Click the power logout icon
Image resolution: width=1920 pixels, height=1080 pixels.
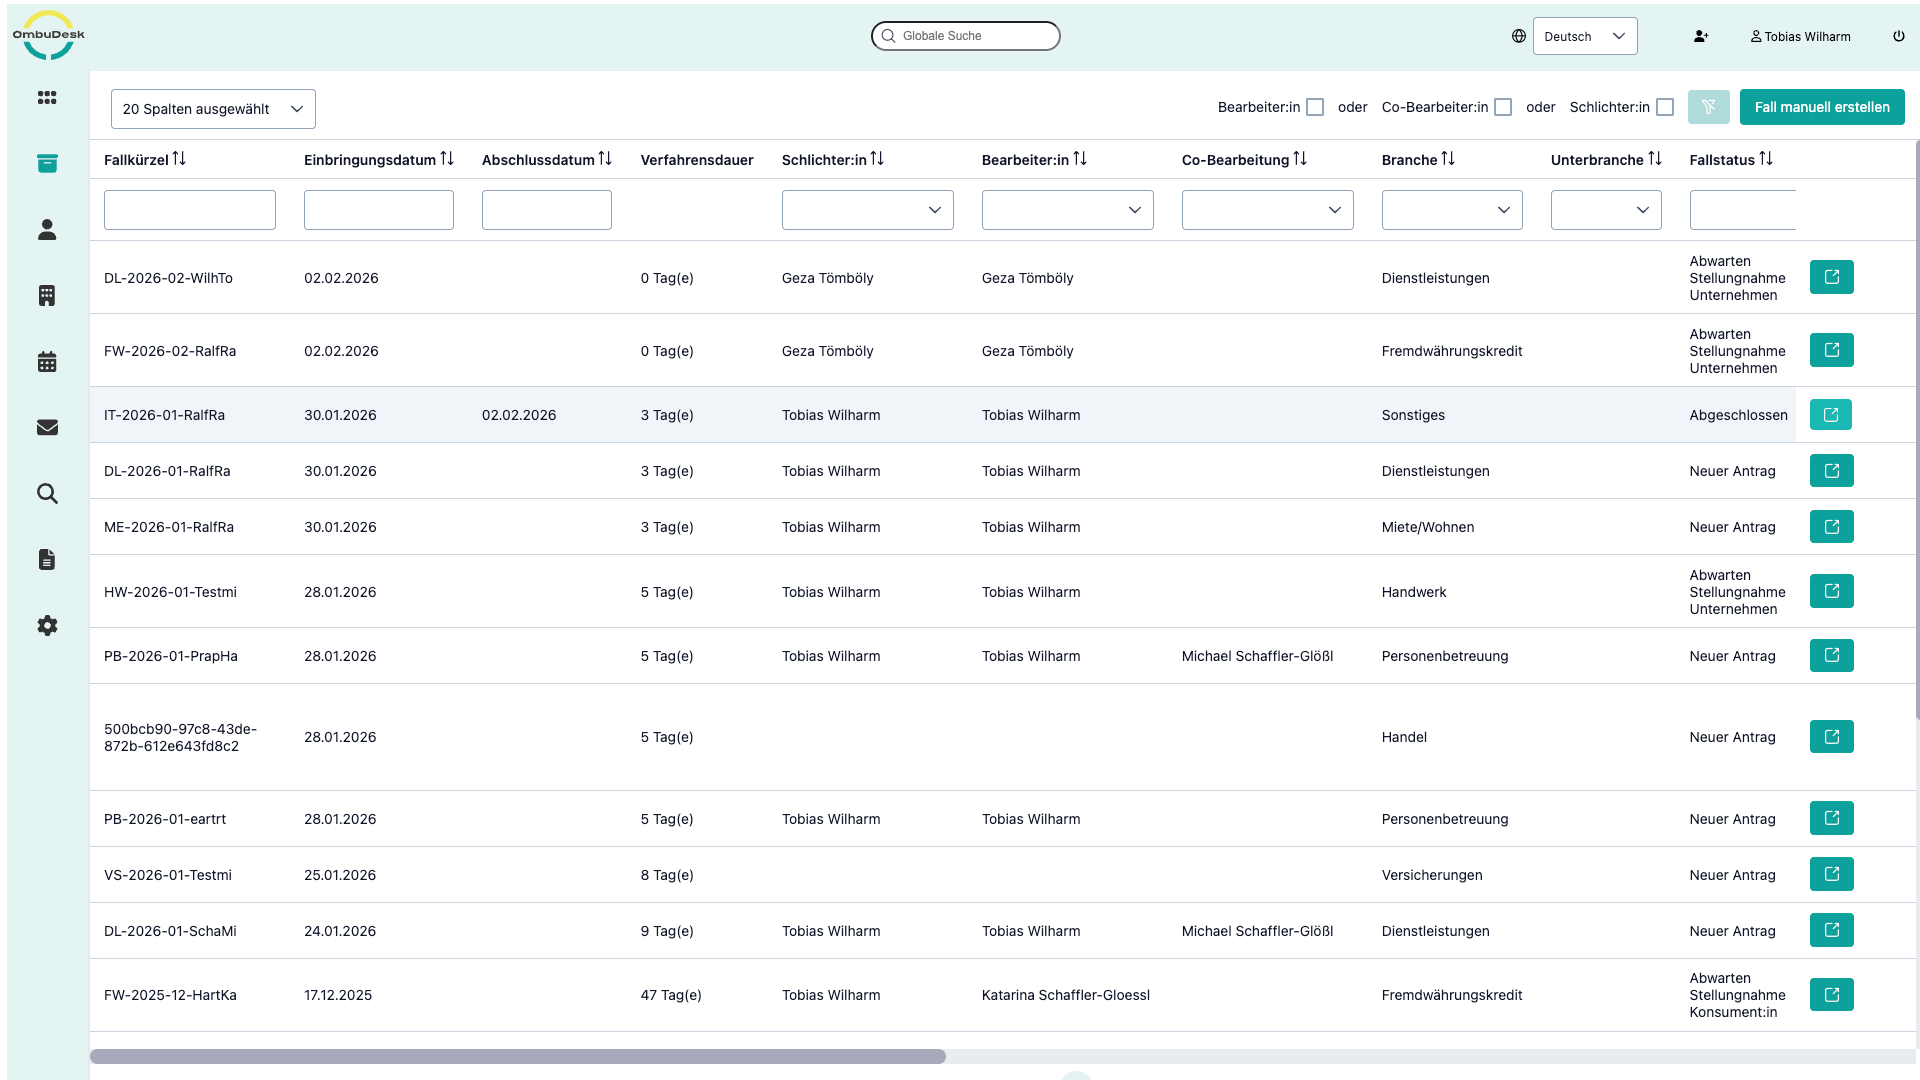tap(1898, 36)
